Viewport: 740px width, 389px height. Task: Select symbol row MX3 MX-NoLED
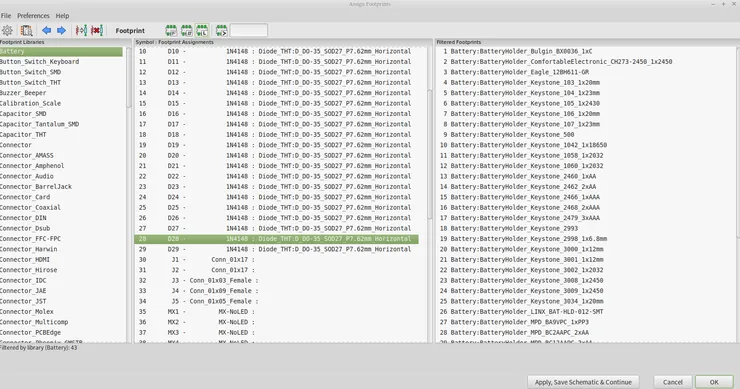(x=277, y=332)
